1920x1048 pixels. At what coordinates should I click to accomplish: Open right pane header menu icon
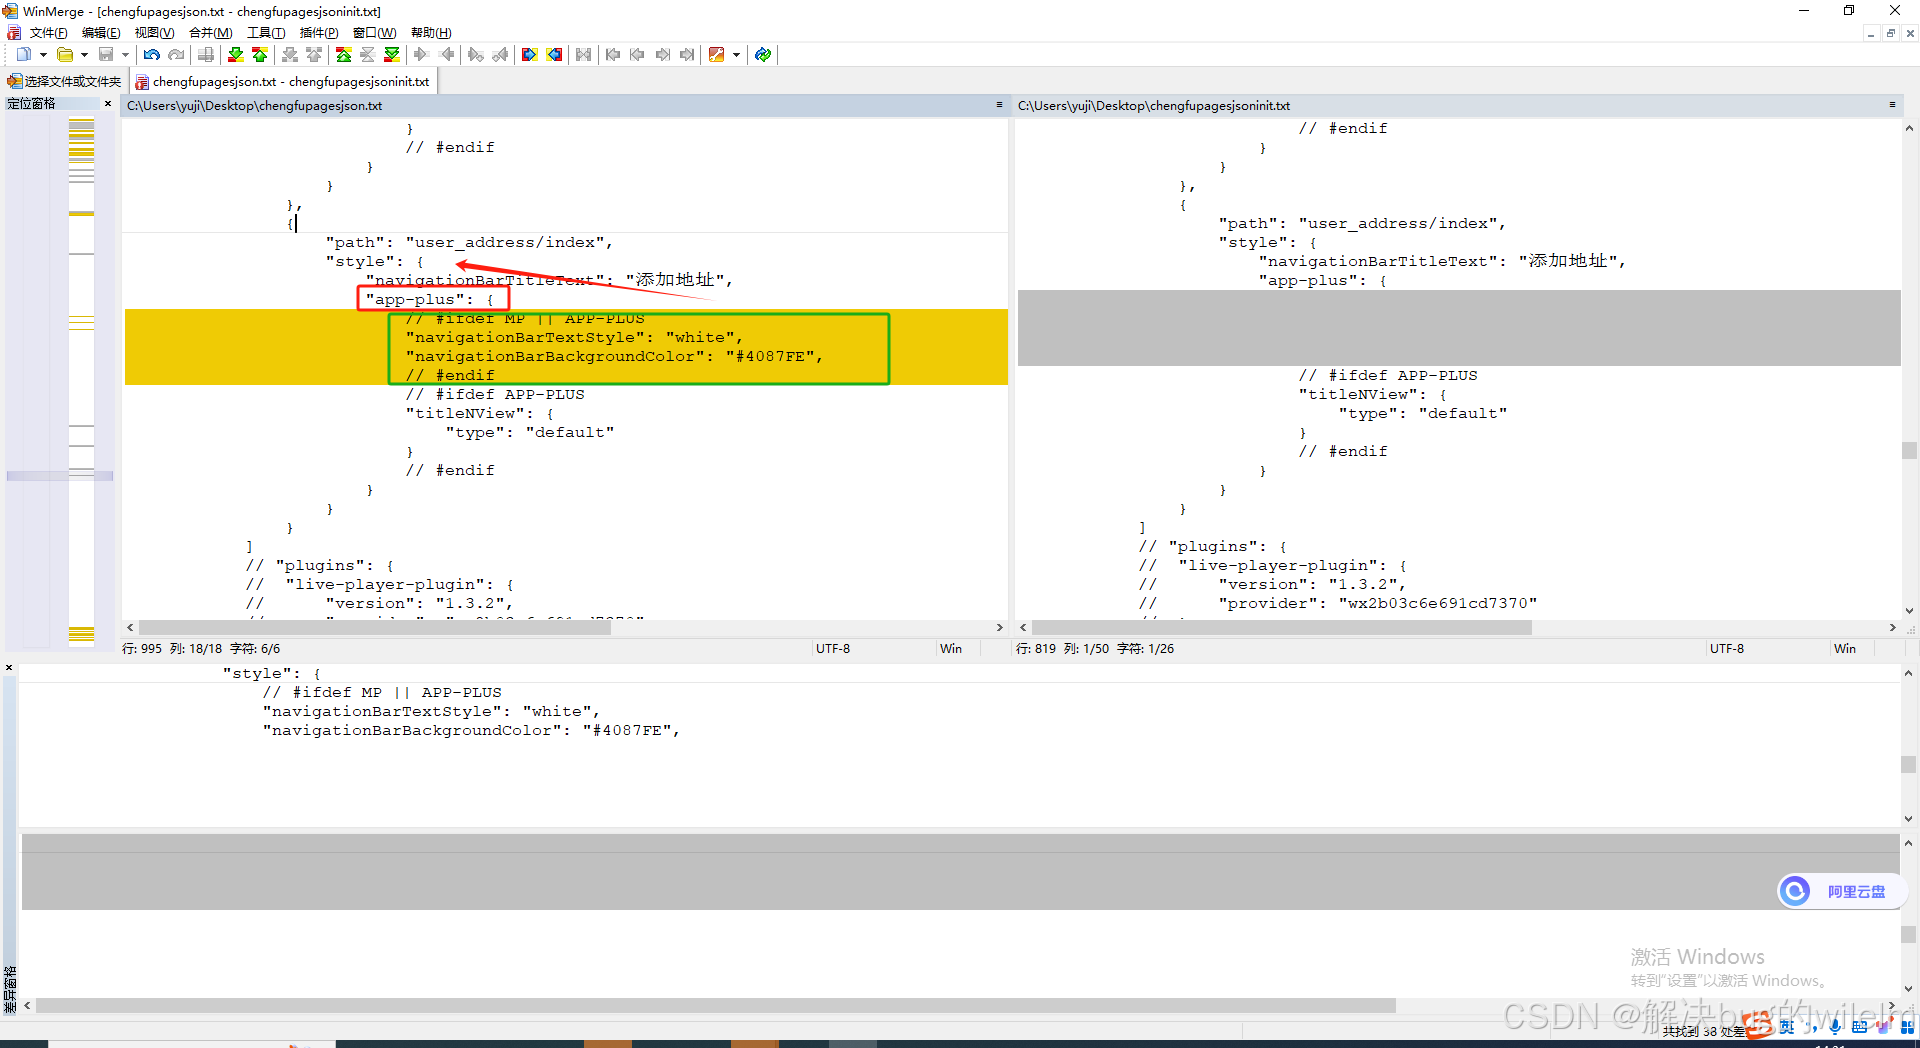click(1892, 105)
